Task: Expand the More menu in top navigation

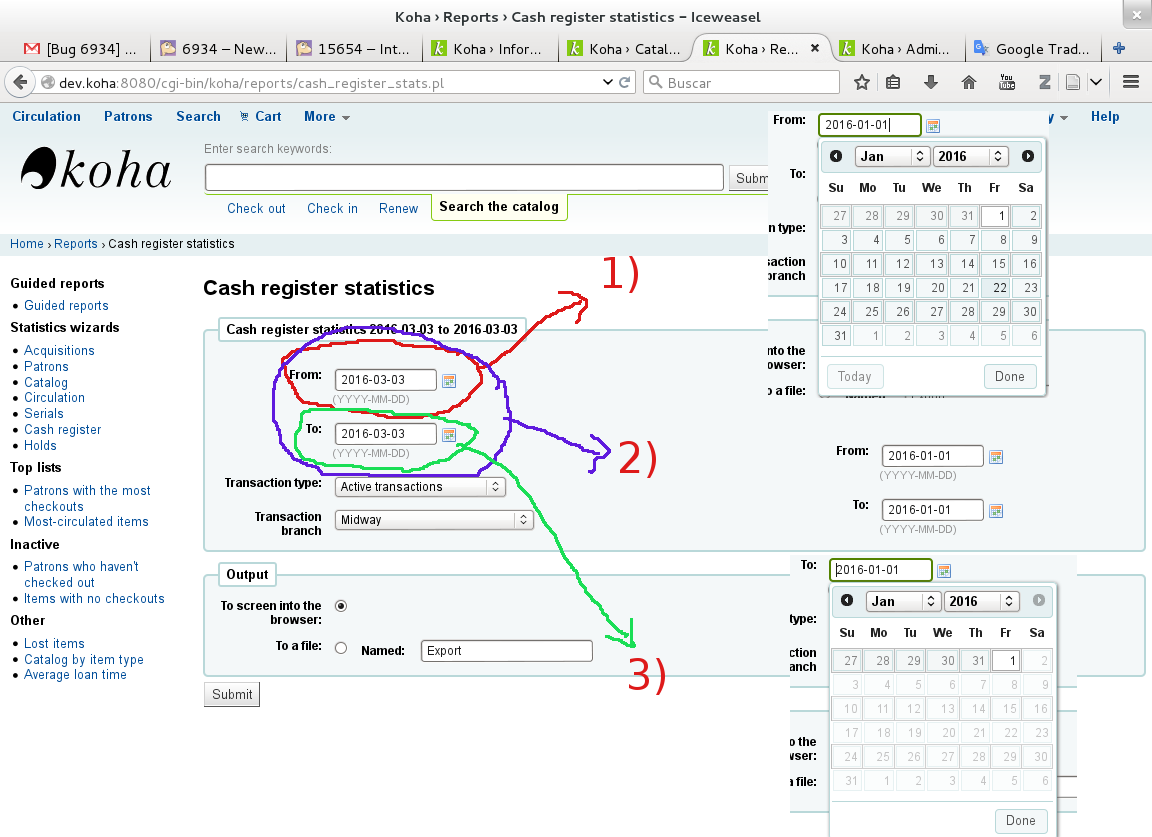Action: (326, 117)
